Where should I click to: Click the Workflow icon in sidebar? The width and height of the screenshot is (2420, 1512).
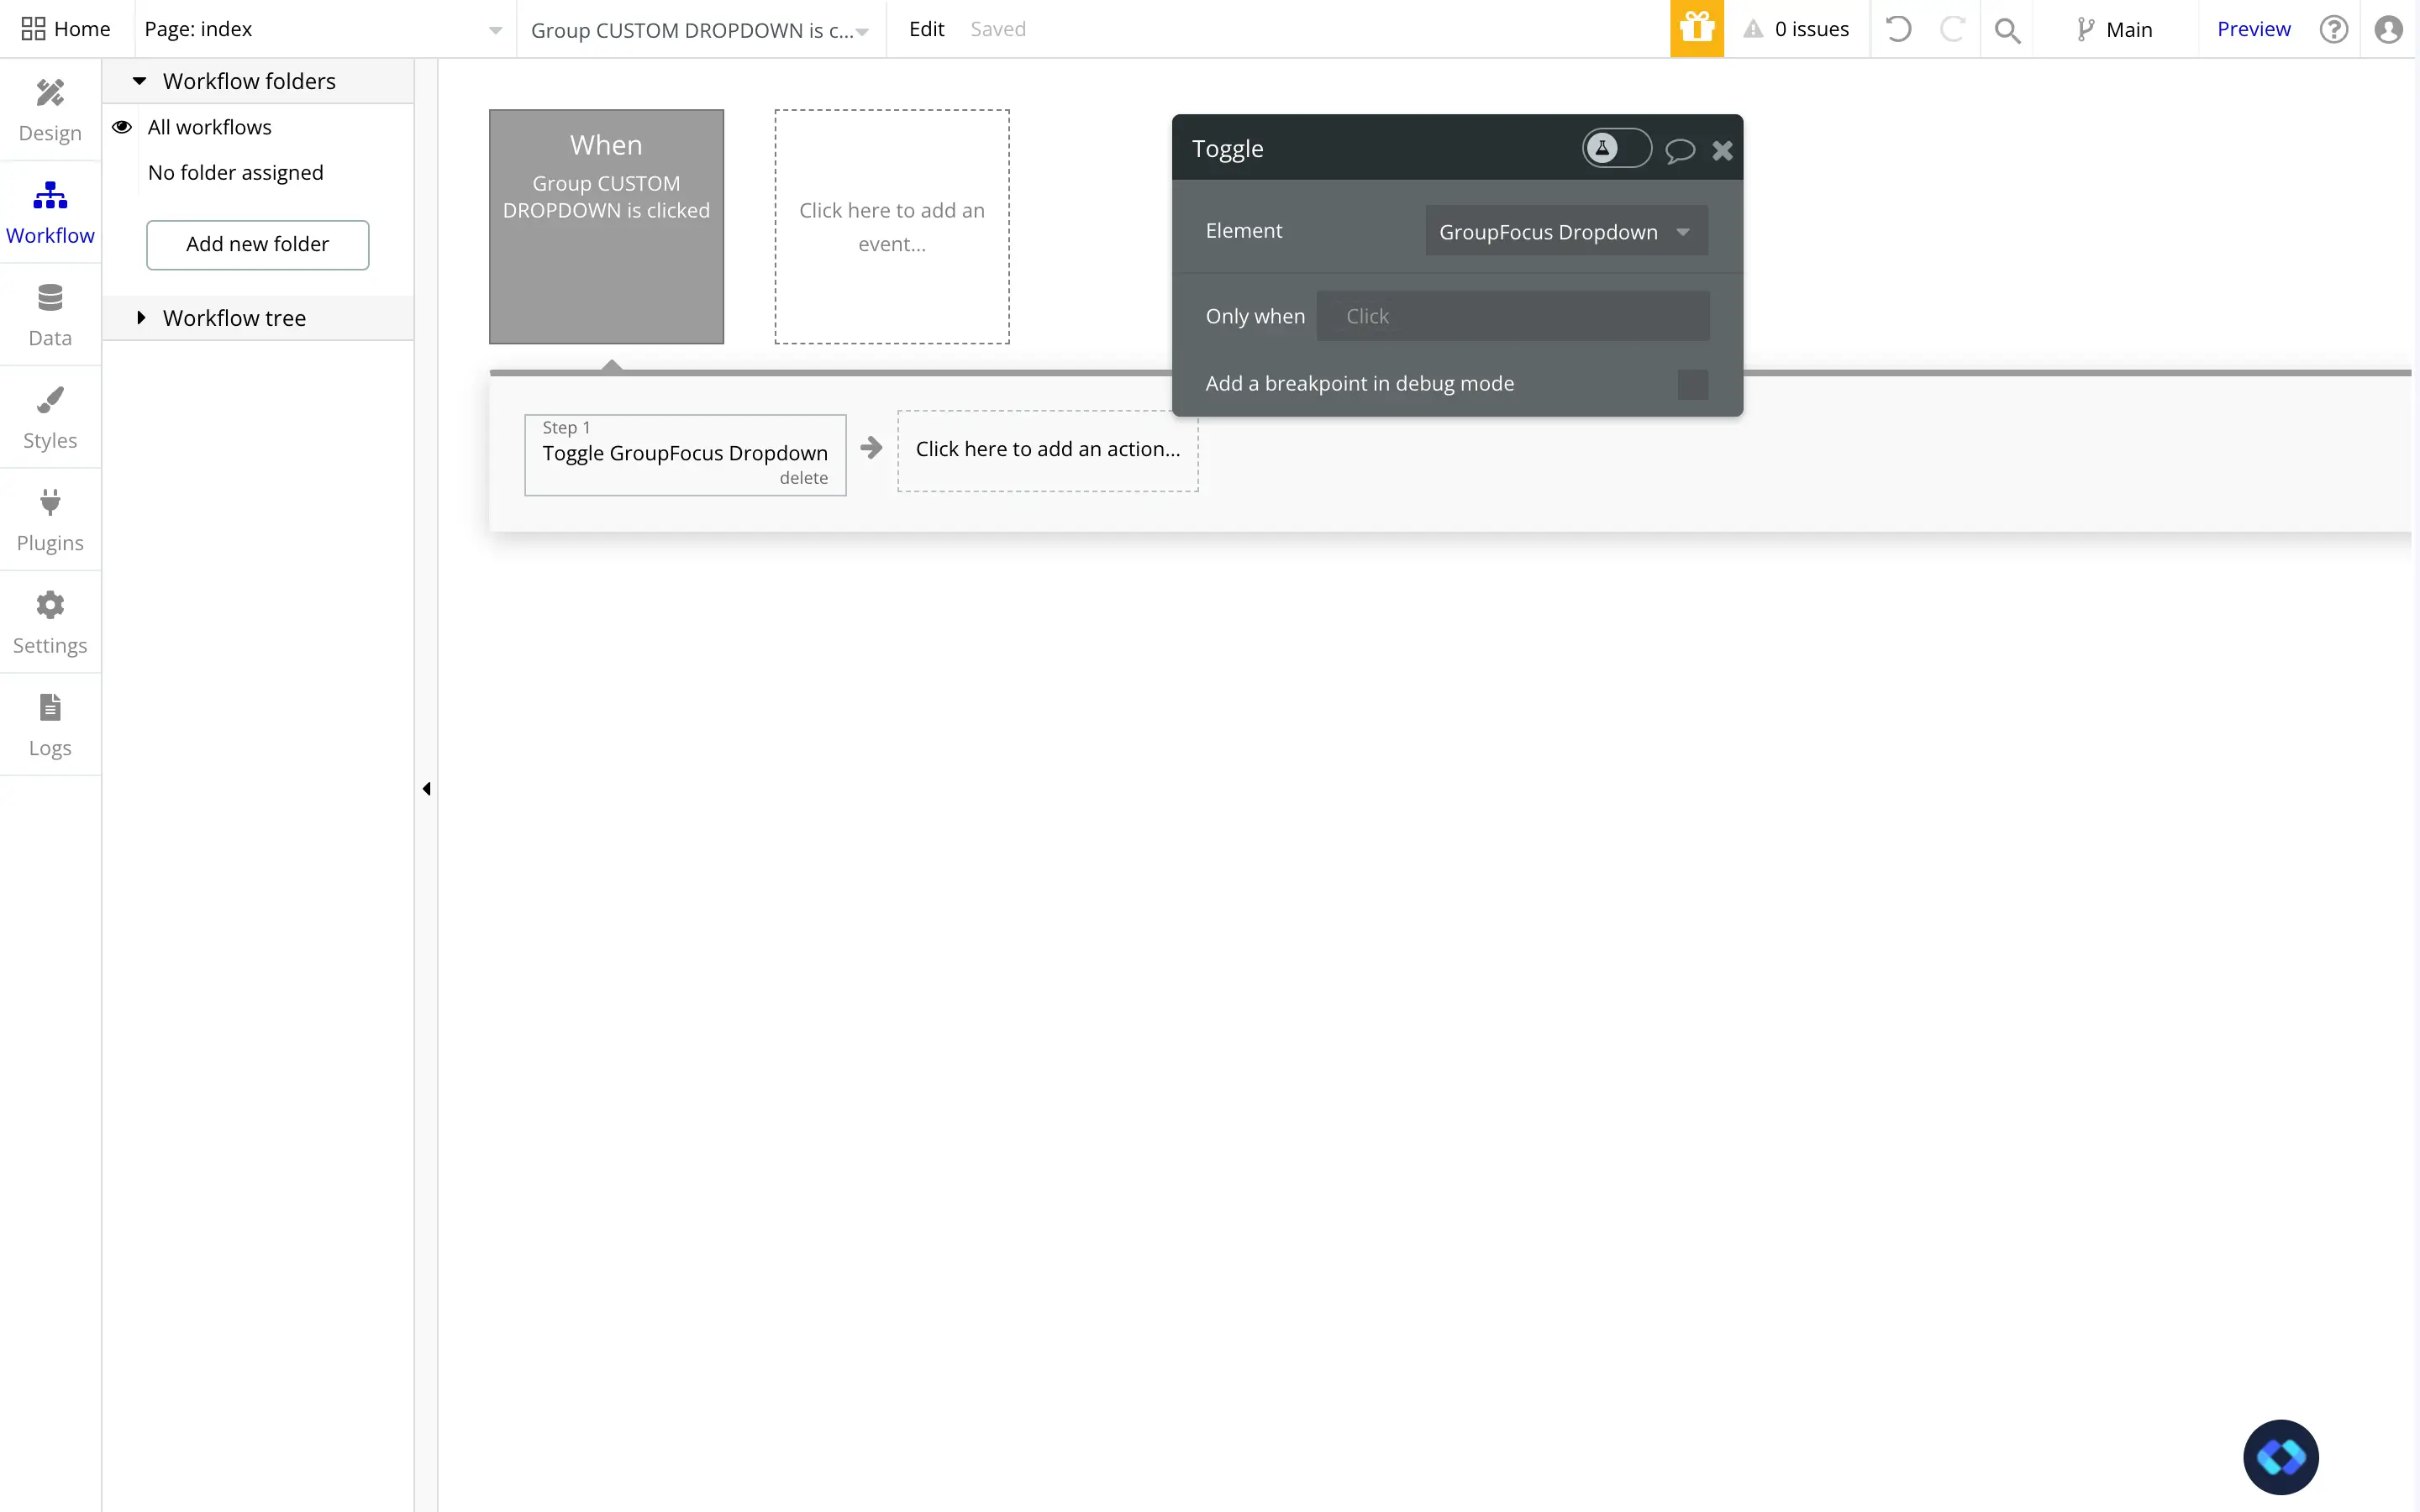[49, 207]
